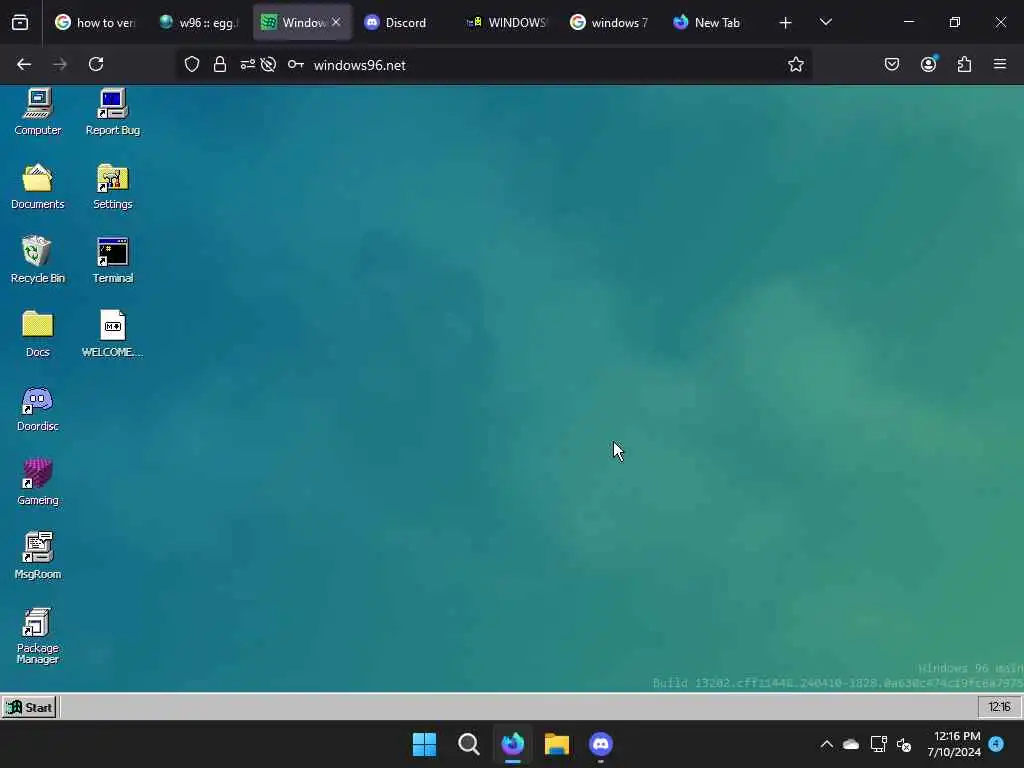This screenshot has width=1024, height=768.
Task: Click the autoplay blocked icon in address bar
Action: pyautogui.click(x=268, y=64)
